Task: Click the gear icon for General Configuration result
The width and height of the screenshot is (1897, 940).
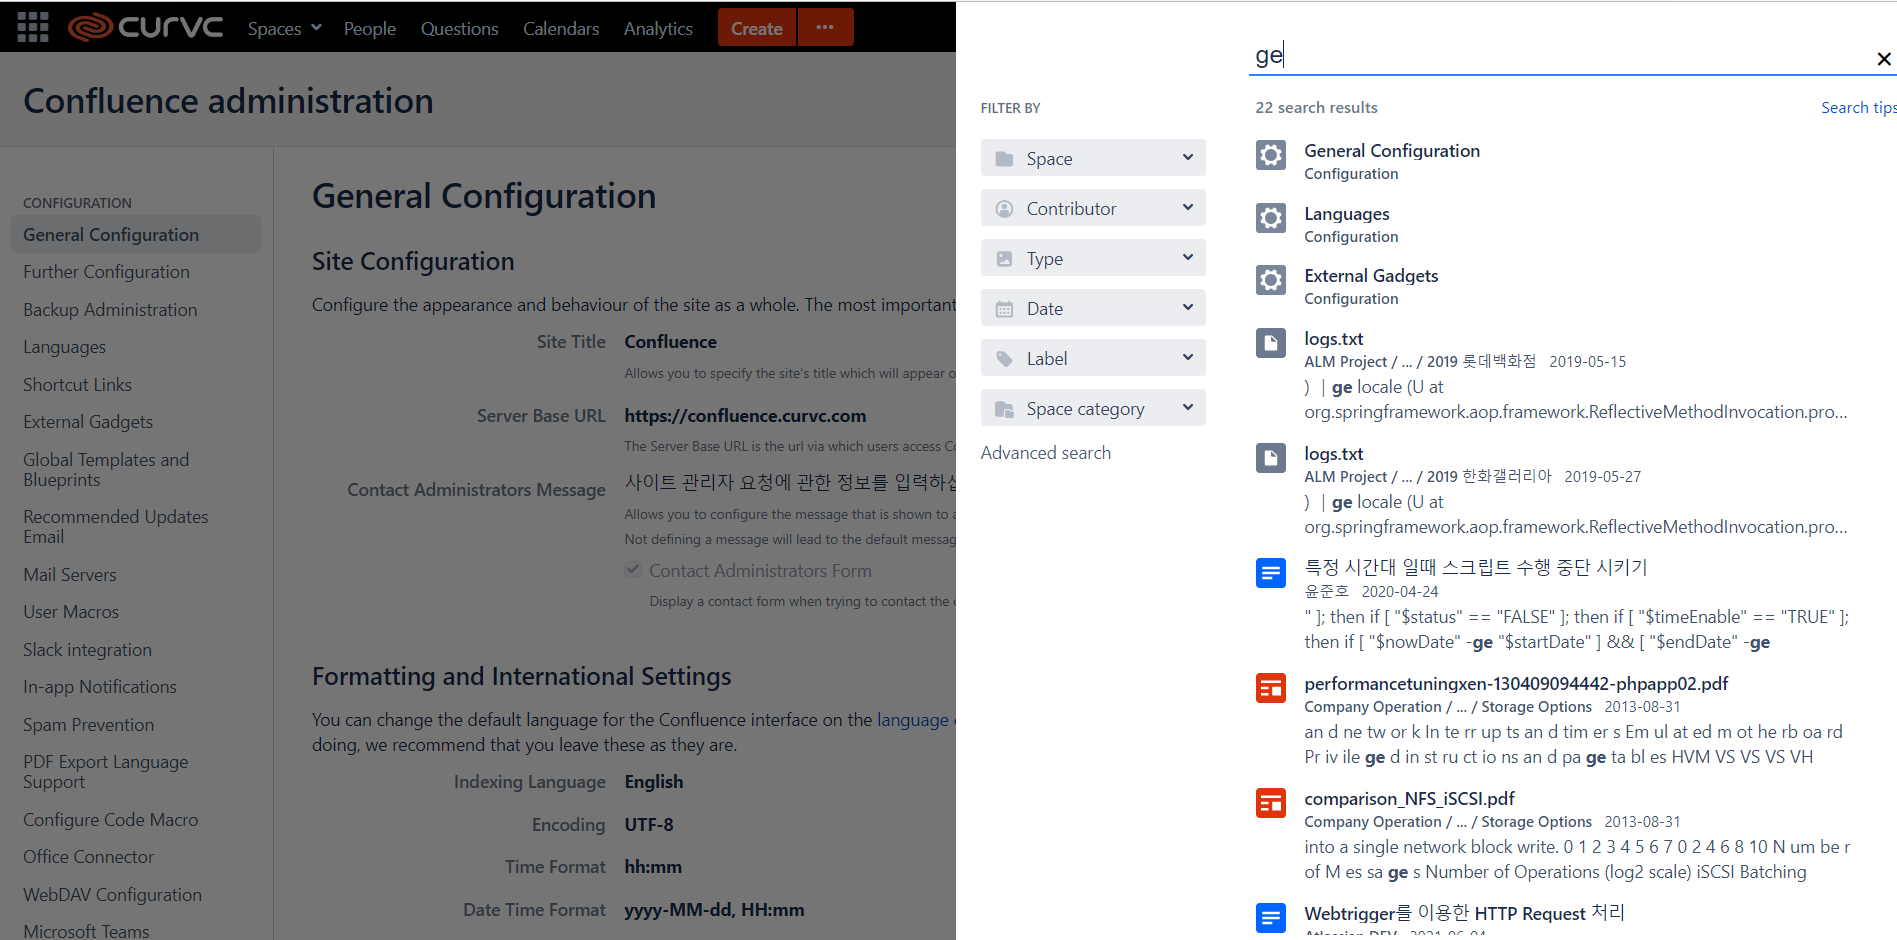Action: tap(1271, 155)
